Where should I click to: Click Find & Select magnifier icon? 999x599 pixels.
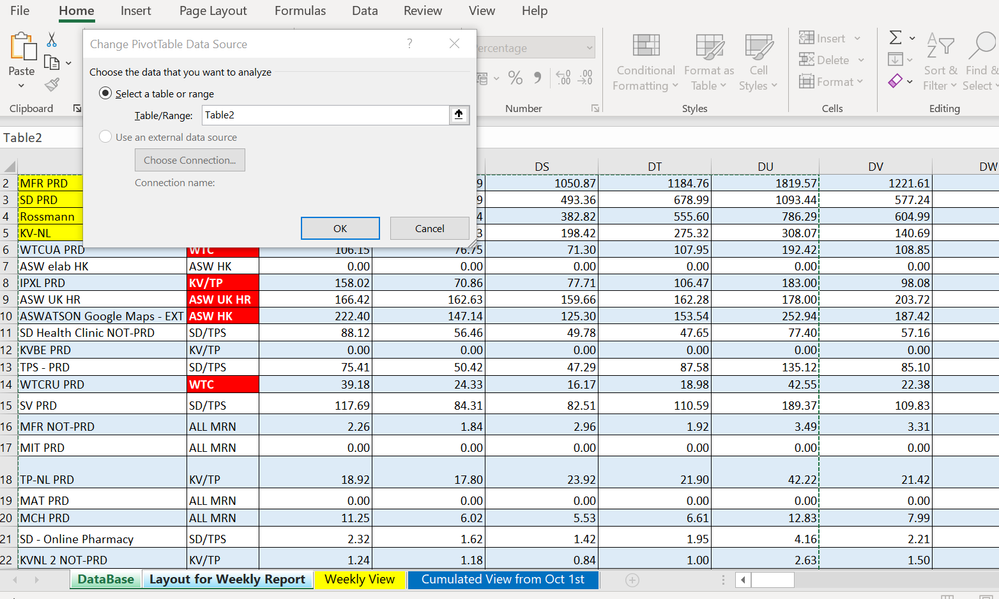tap(982, 46)
